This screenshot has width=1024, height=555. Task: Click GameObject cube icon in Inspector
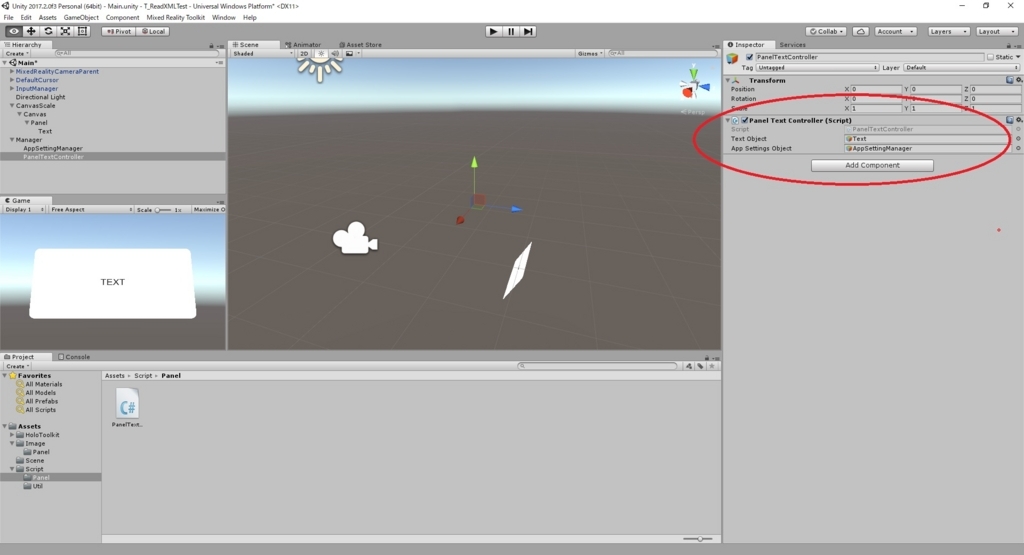coord(733,59)
